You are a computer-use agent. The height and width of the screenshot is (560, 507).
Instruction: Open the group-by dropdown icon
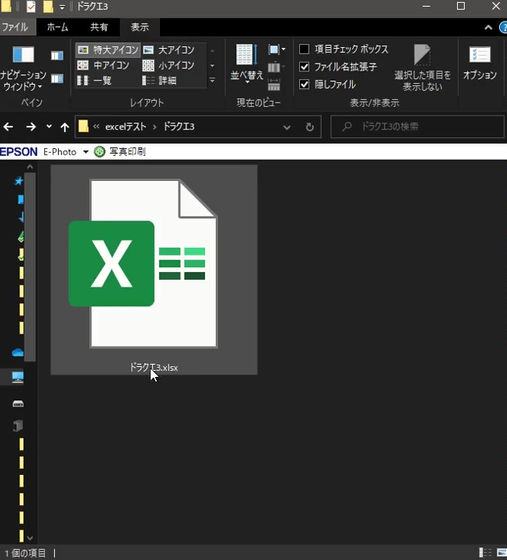[x=277, y=50]
